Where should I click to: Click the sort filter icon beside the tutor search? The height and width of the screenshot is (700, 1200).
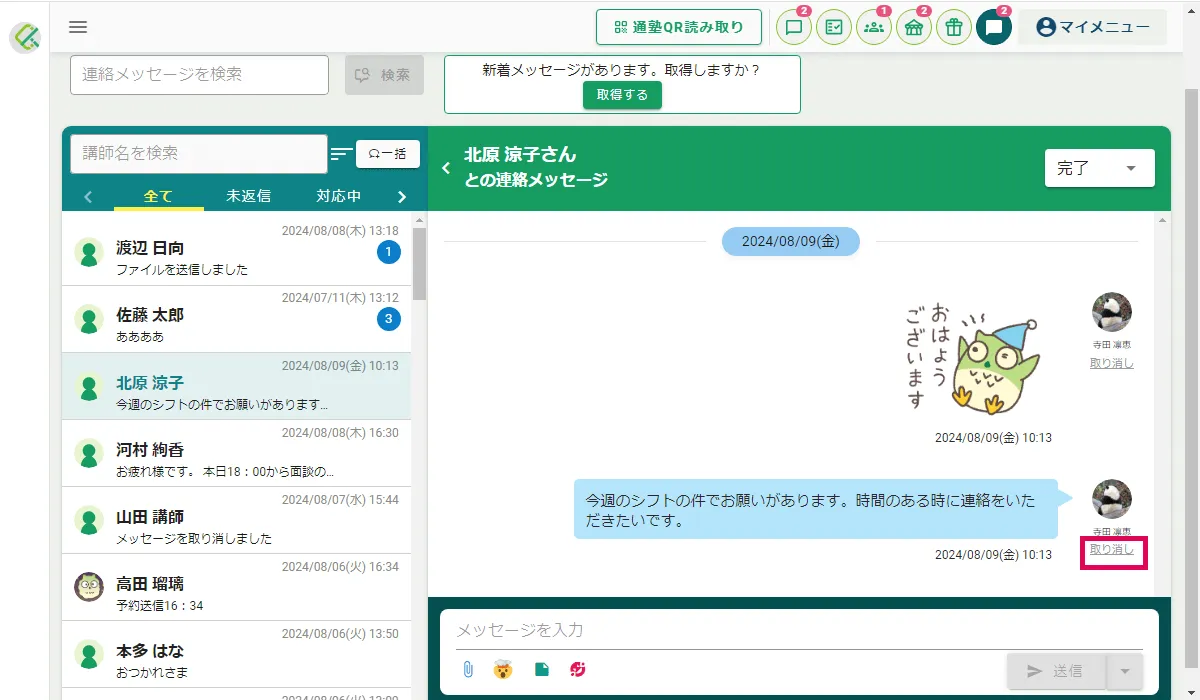click(342, 154)
